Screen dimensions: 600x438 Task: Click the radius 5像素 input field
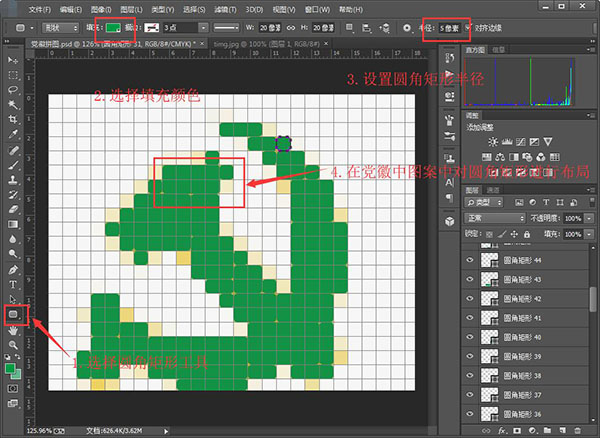(449, 28)
